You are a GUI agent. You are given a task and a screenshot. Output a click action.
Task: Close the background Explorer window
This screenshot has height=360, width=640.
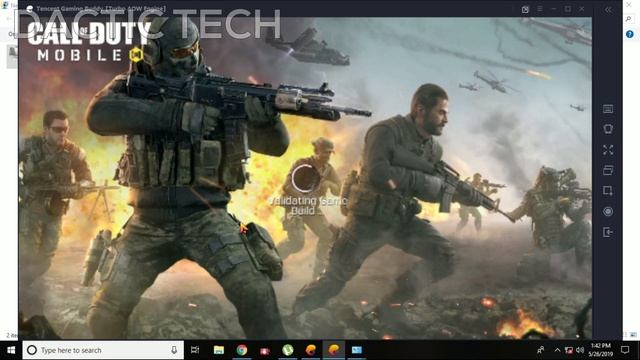[629, 5]
